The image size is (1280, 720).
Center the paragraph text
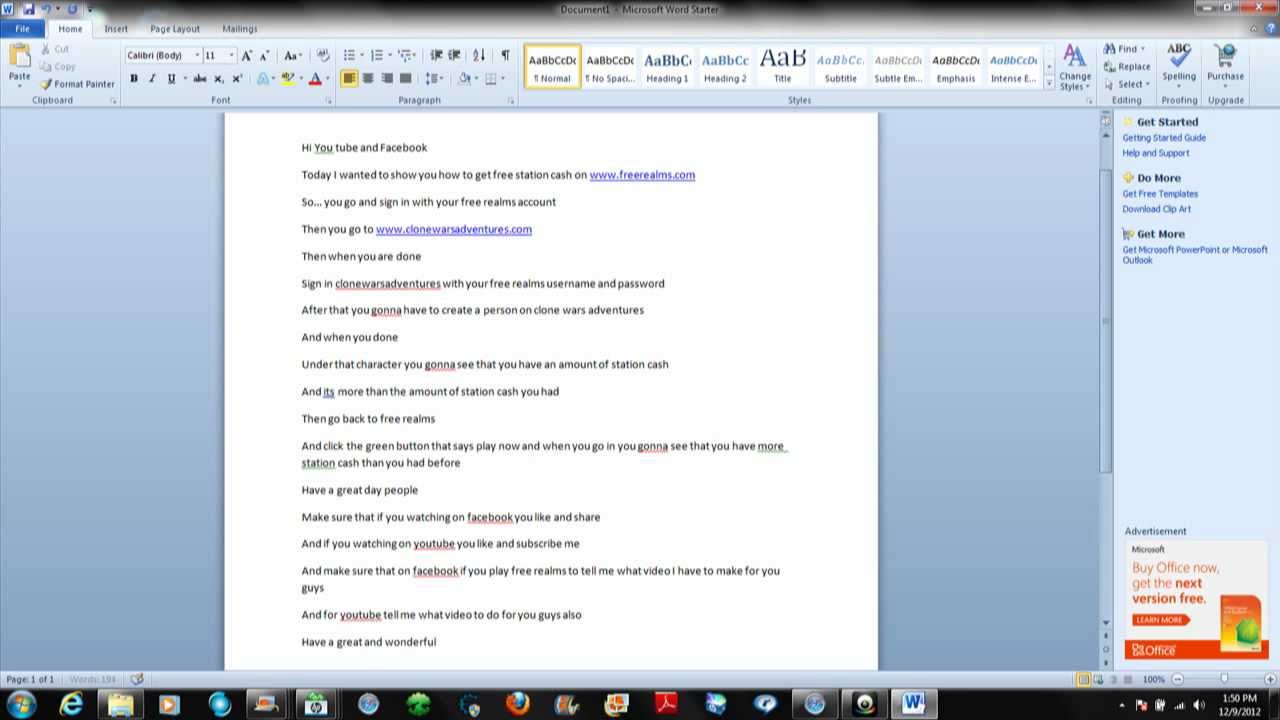(x=368, y=78)
